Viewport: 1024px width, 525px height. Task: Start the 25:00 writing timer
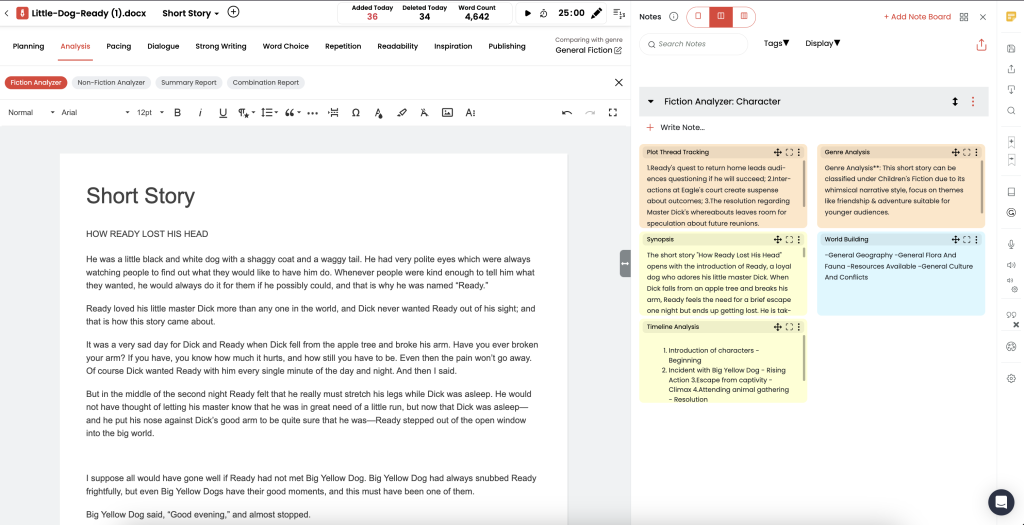[528, 13]
